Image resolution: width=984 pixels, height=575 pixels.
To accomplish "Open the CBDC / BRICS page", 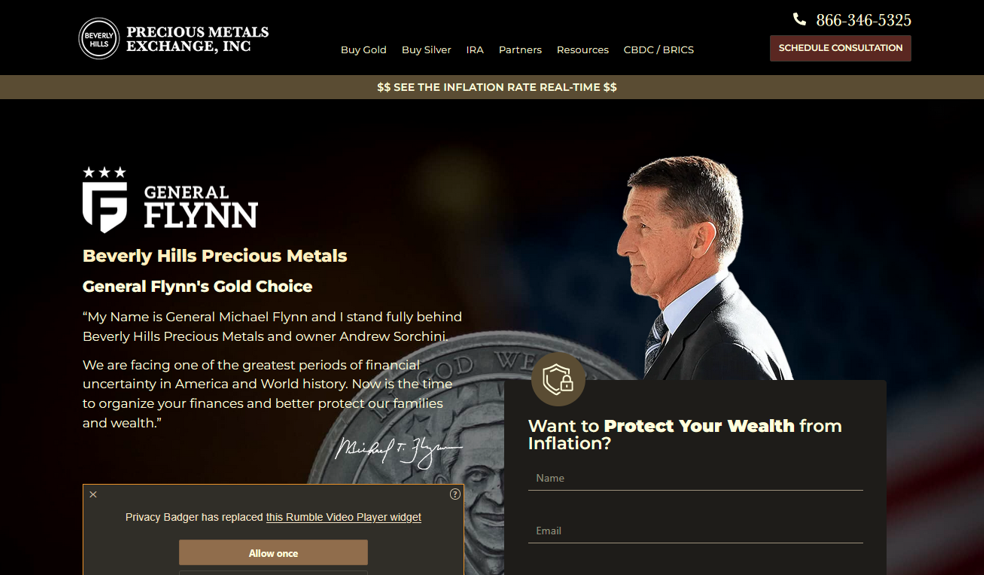I will 658,50.
